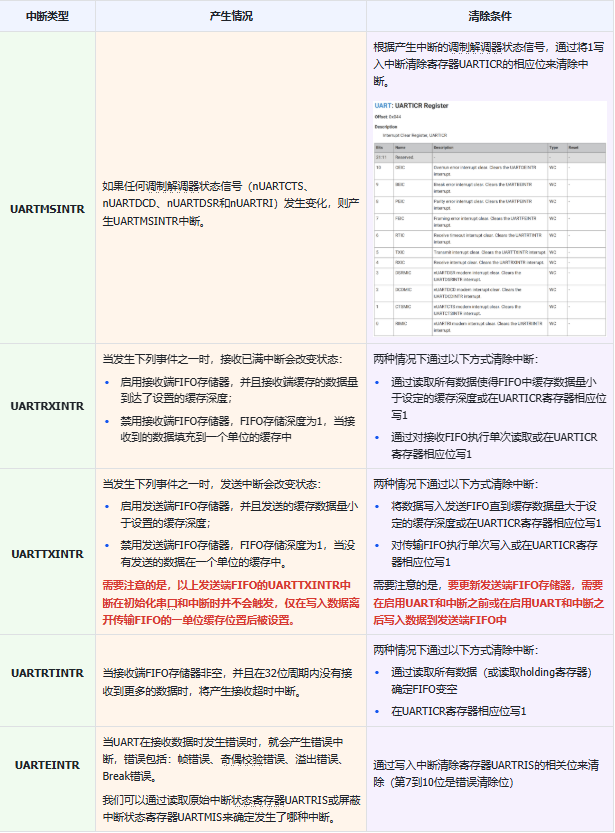
Task: Click the red UARTTXINTR warning note text
Action: pyautogui.click(x=231, y=602)
